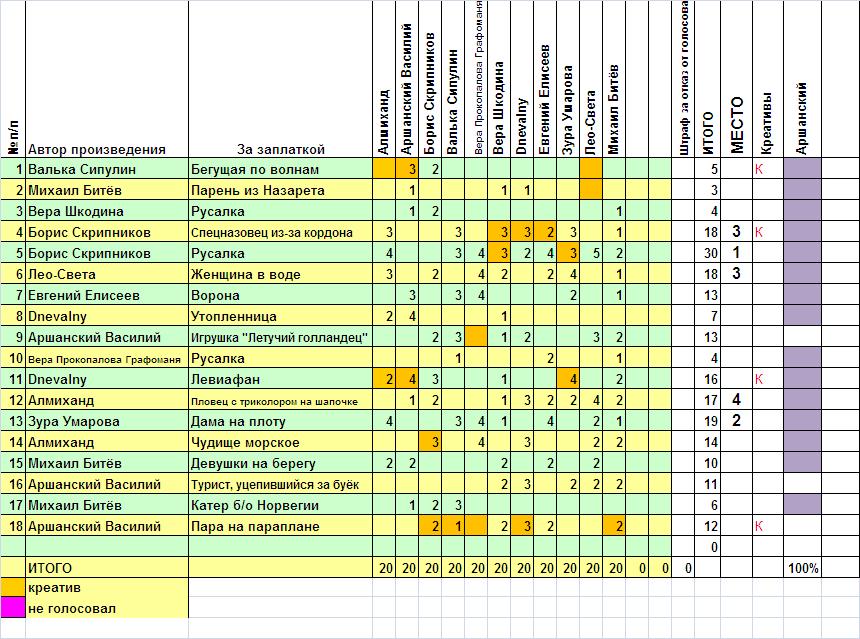
Task: Click the red 'К' mark in row 1
Action: click(759, 169)
